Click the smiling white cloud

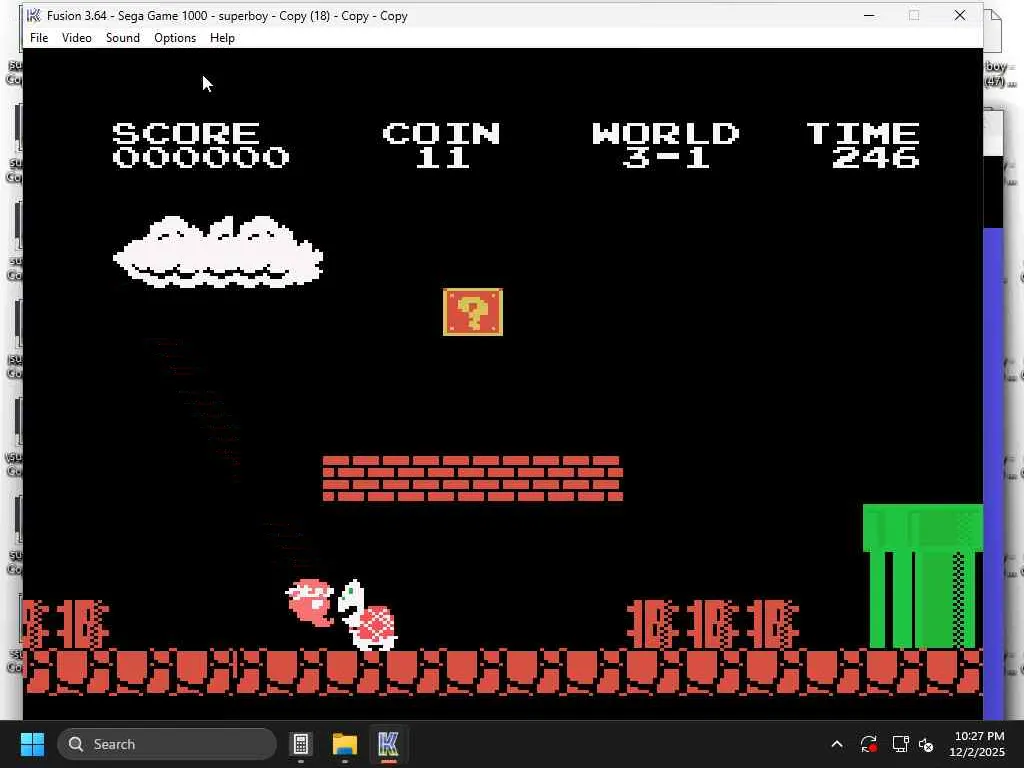(x=218, y=252)
